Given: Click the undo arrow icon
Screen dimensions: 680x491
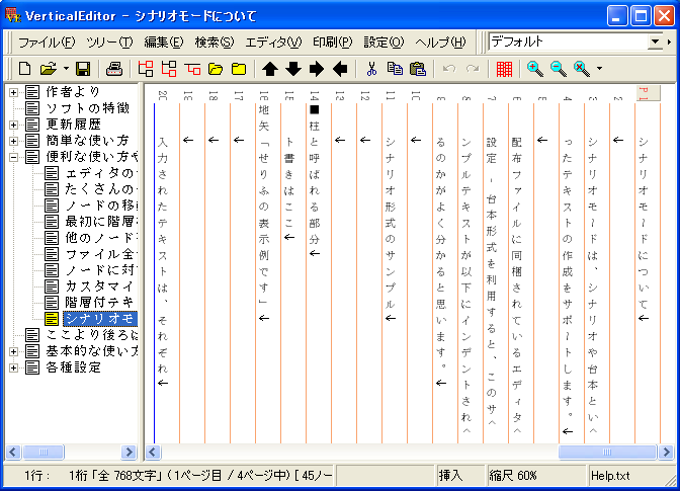Looking at the screenshot, I should (x=449, y=69).
